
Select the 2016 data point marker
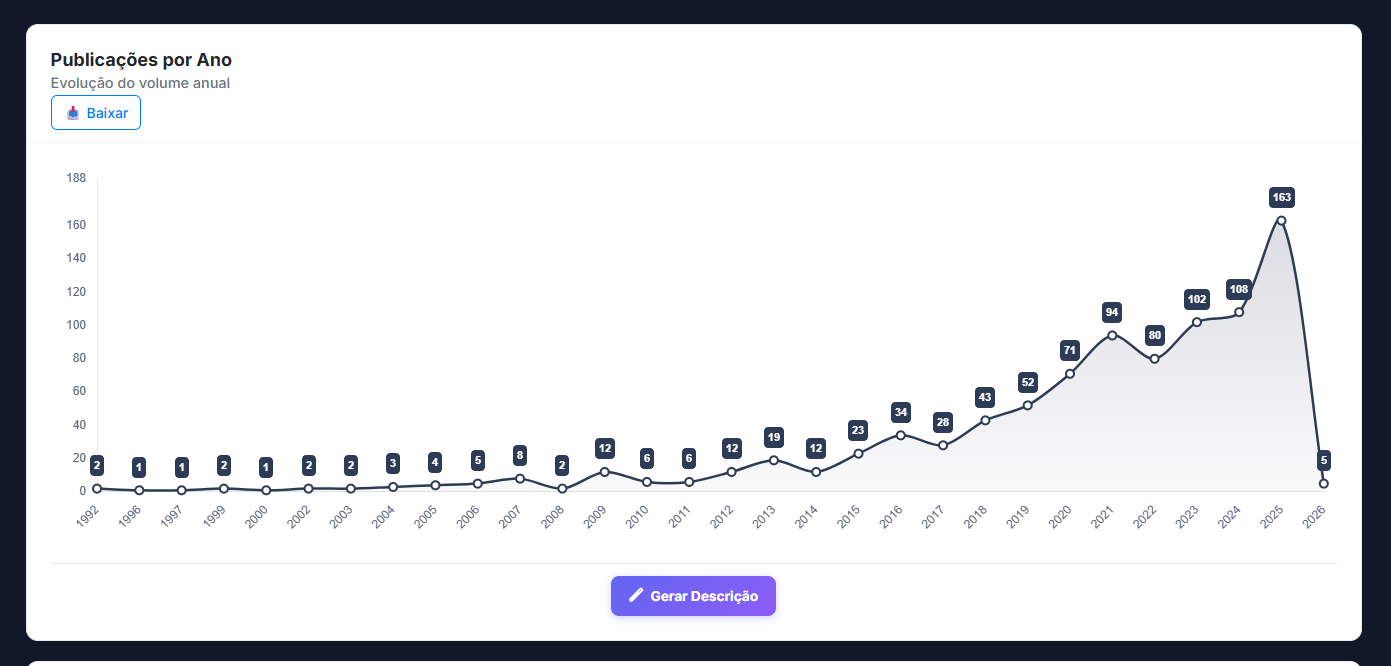pos(901,435)
